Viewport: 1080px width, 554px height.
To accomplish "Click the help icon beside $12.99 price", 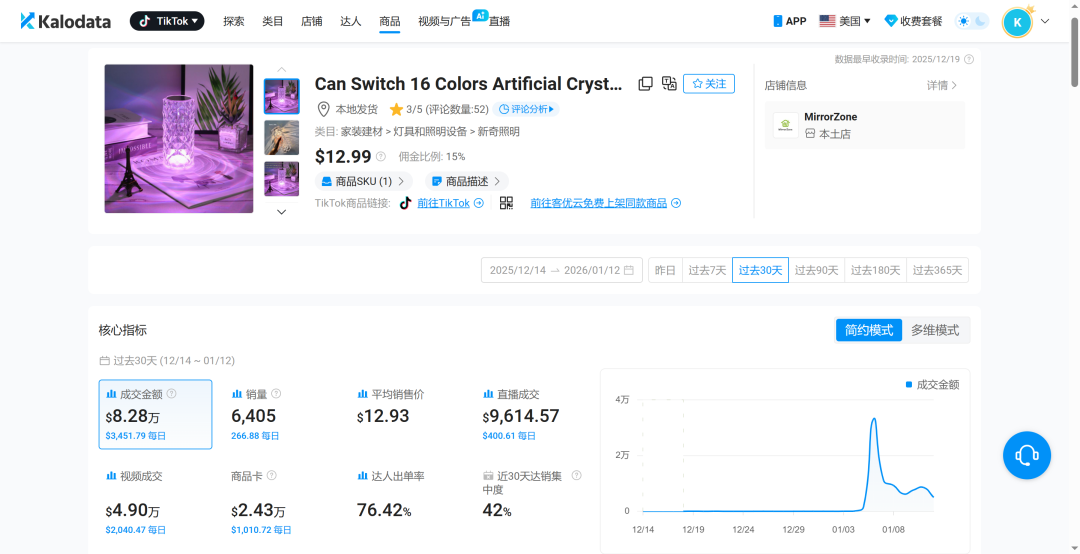I will [x=381, y=156].
